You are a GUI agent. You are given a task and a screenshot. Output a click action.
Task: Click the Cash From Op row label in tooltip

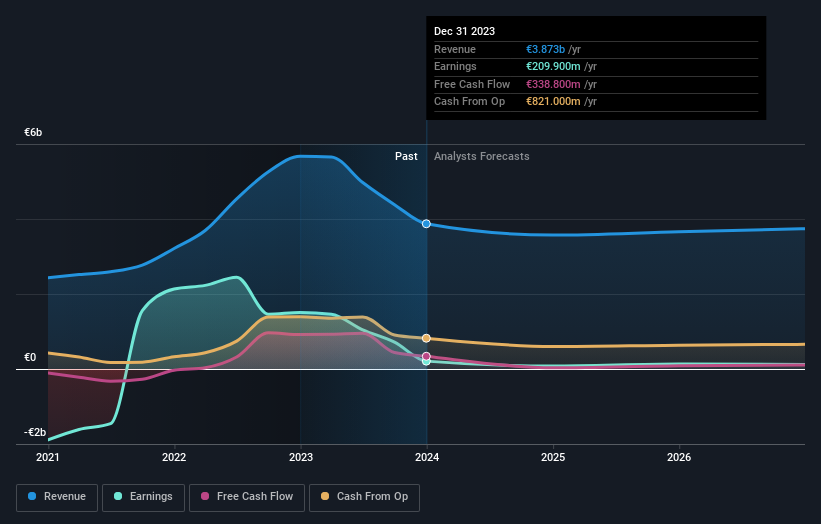point(470,102)
